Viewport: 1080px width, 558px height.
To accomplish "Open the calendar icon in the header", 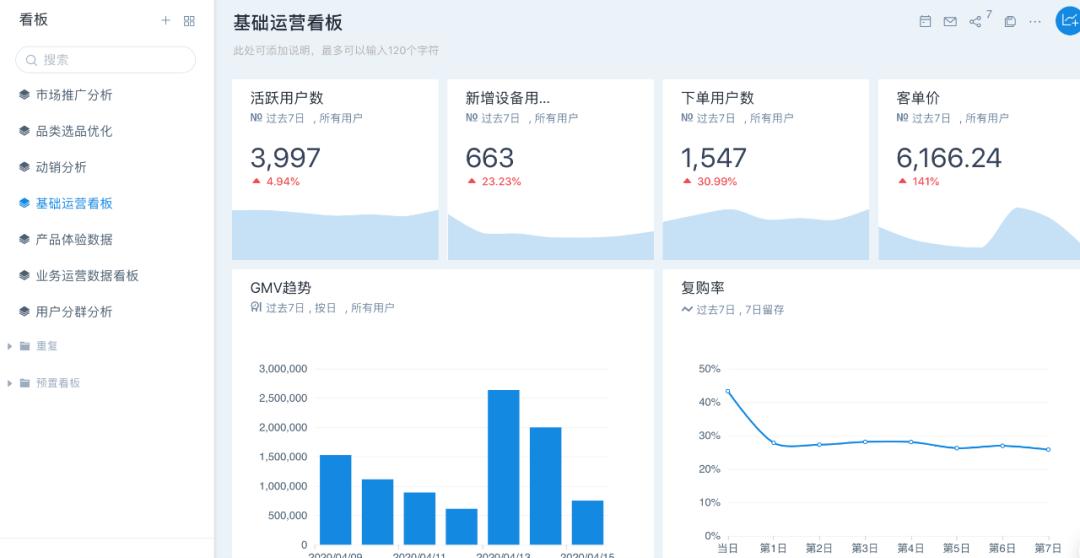I will [925, 21].
